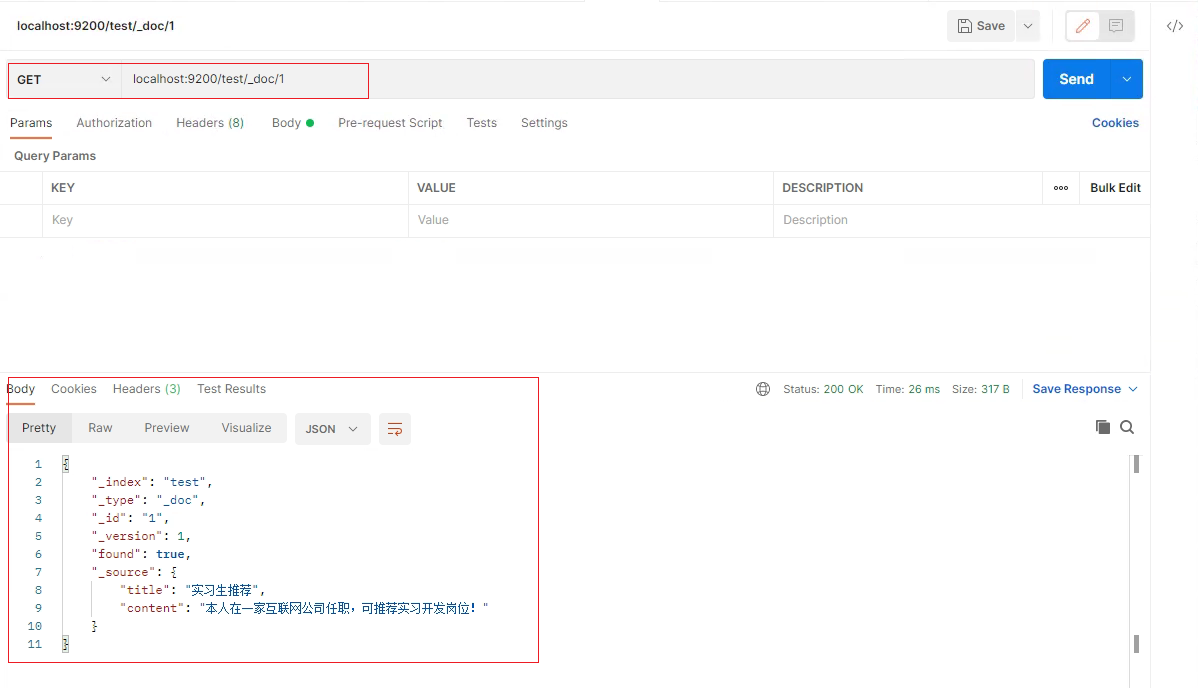Select the Preview view mode
This screenshot has height=688, width=1198.
(167, 428)
